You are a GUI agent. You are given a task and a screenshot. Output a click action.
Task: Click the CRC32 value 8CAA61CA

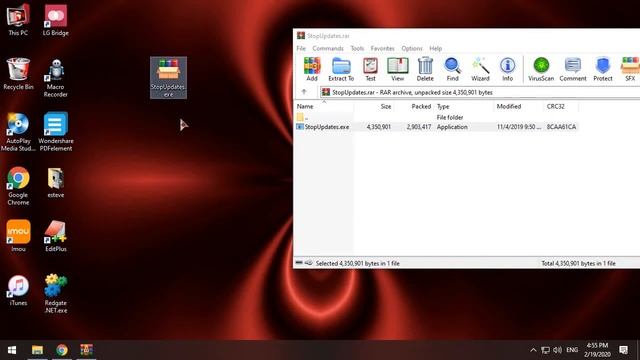tap(561, 127)
